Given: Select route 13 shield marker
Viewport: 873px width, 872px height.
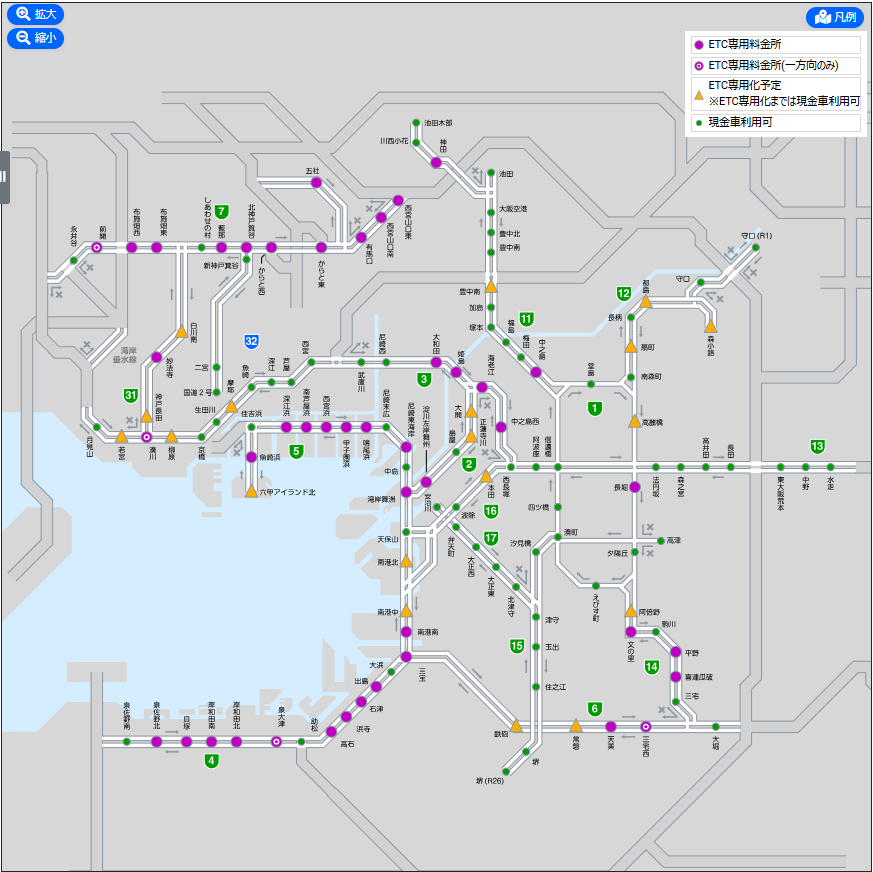Looking at the screenshot, I should (x=817, y=446).
